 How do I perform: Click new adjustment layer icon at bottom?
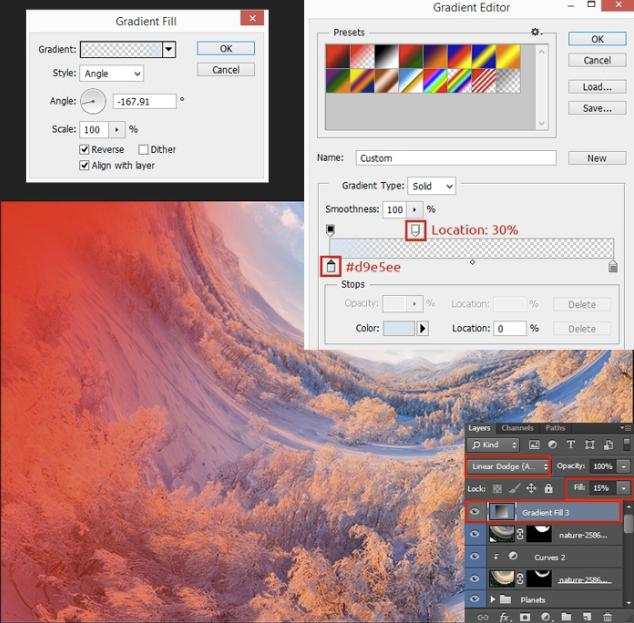click(545, 617)
